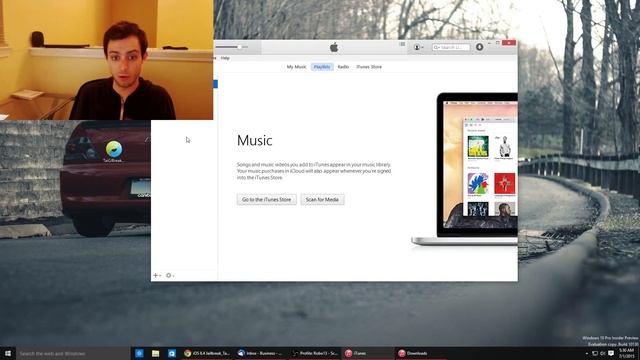Open the sidebar gear settings menu
This screenshot has height=360, width=640.
170,276
